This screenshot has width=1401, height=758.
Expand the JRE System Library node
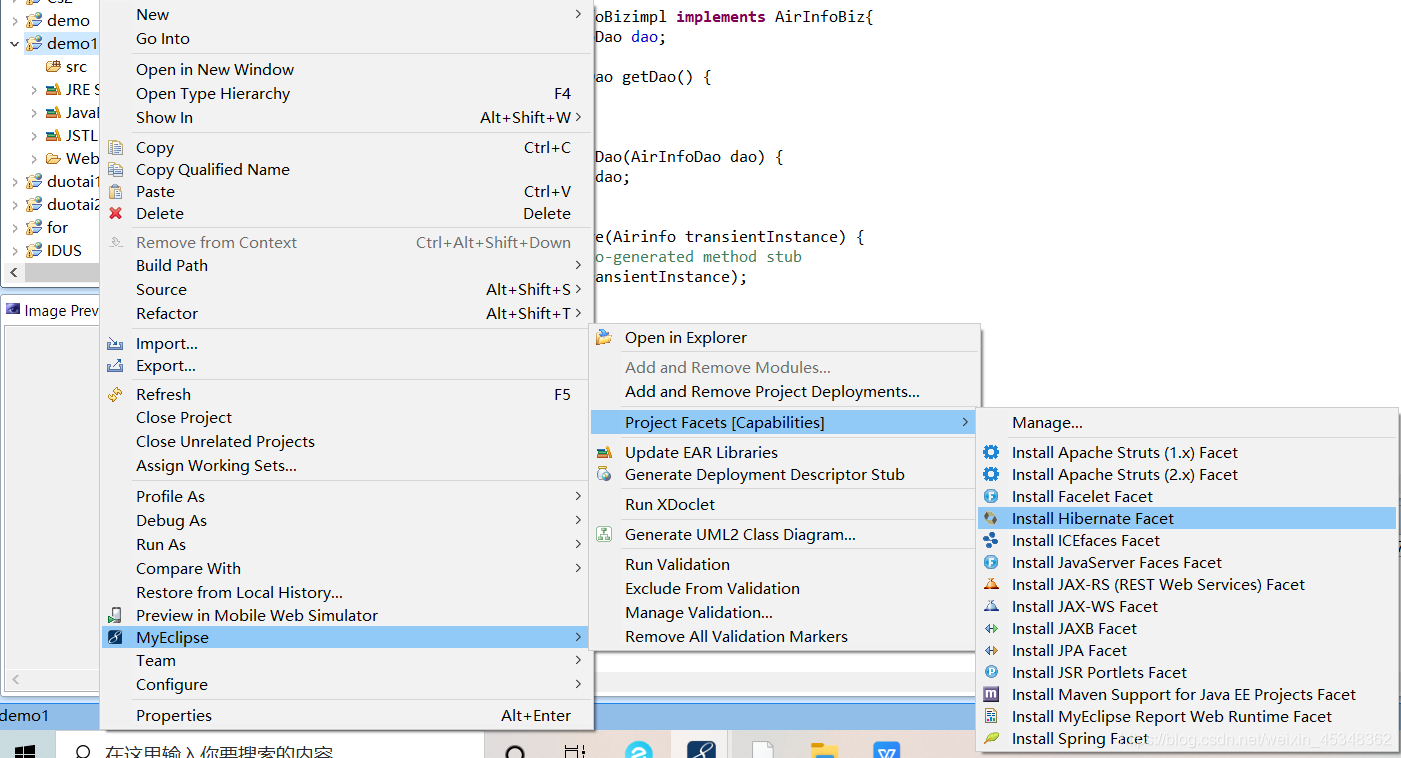(x=34, y=89)
